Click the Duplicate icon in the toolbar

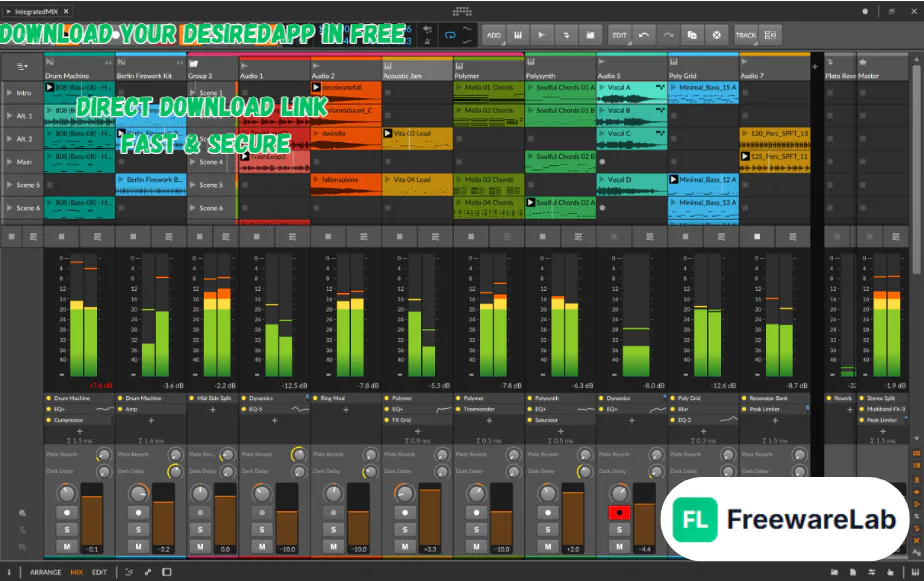[694, 34]
